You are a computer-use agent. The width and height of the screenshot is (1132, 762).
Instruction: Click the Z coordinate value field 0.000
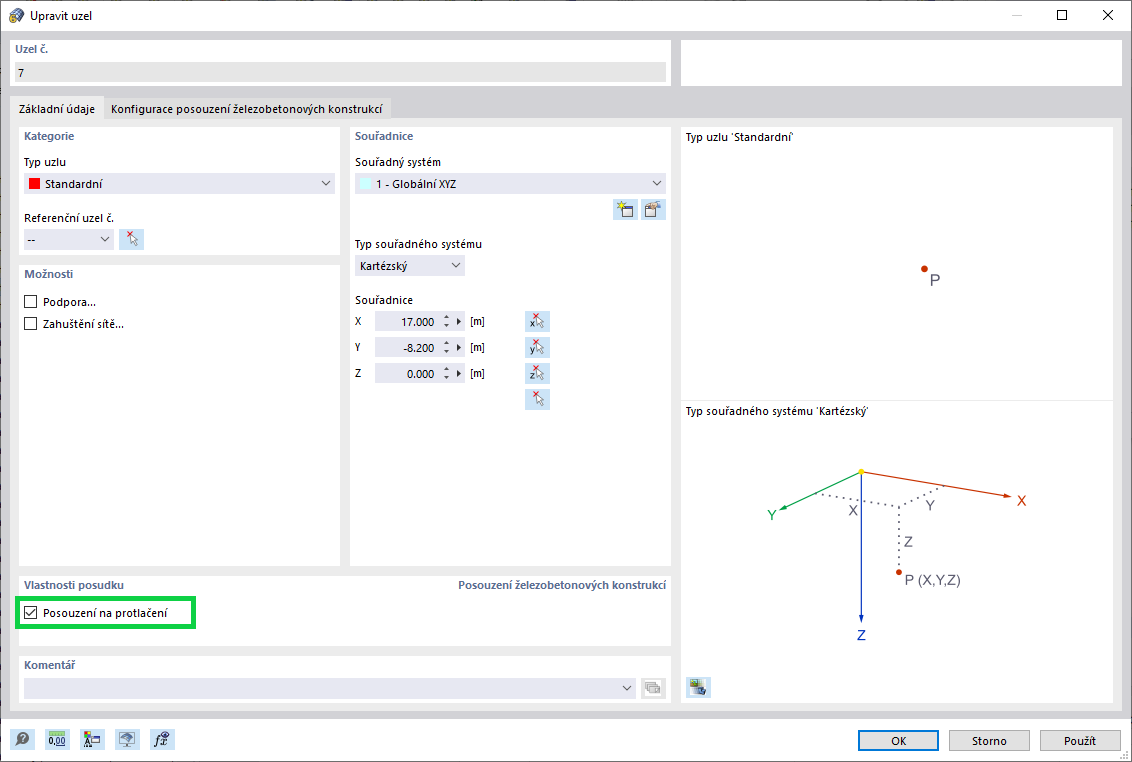[x=408, y=373]
